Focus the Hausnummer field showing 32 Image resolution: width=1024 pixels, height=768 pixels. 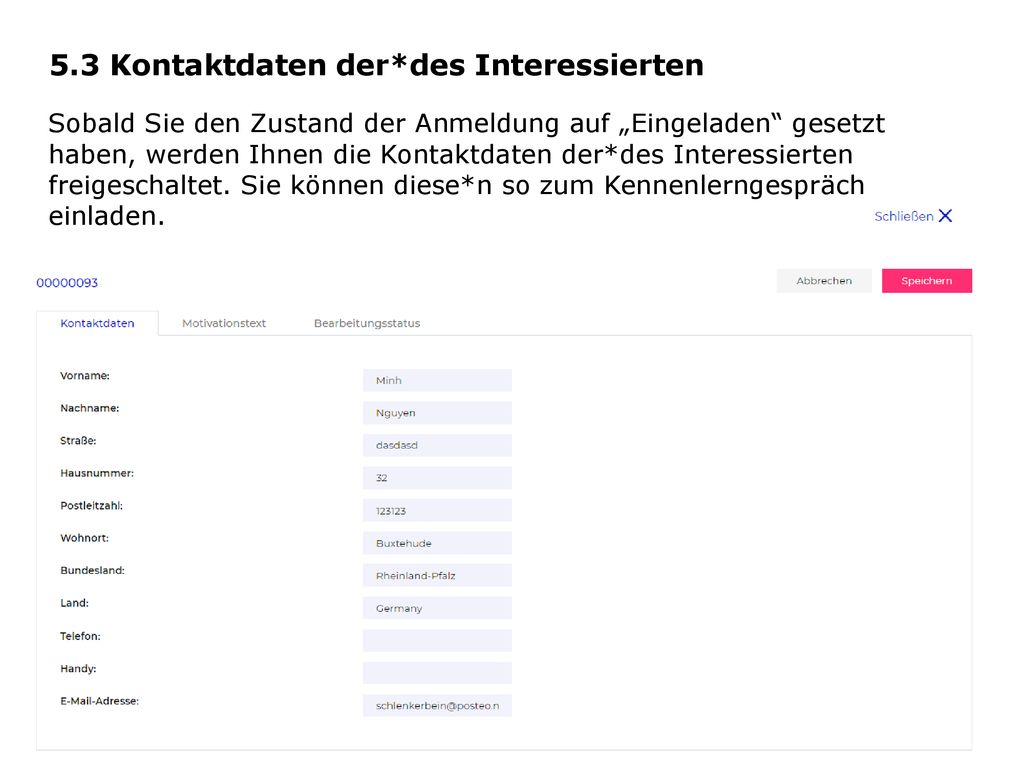pyautogui.click(x=438, y=478)
